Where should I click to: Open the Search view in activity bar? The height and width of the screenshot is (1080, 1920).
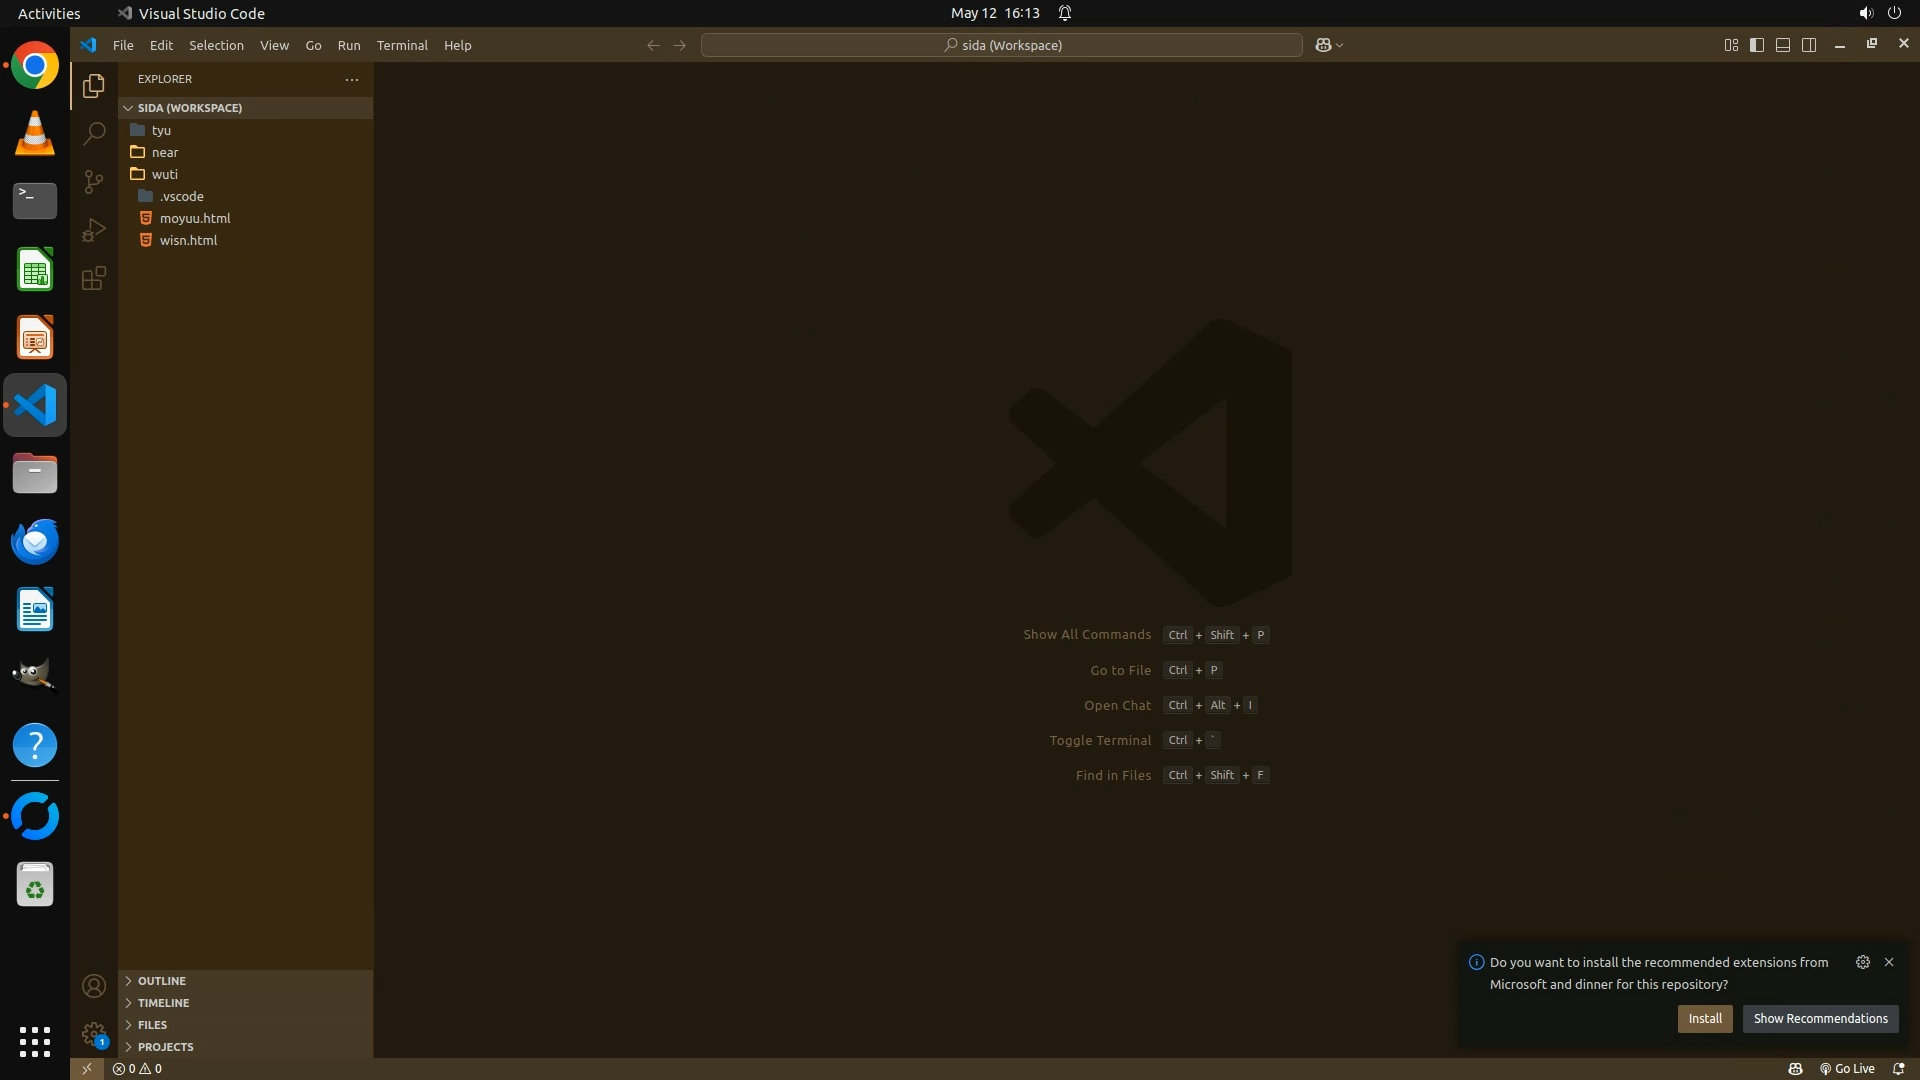point(94,133)
